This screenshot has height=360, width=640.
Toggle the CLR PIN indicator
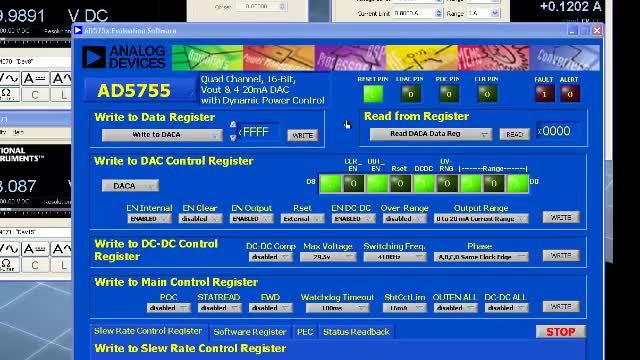click(x=487, y=94)
